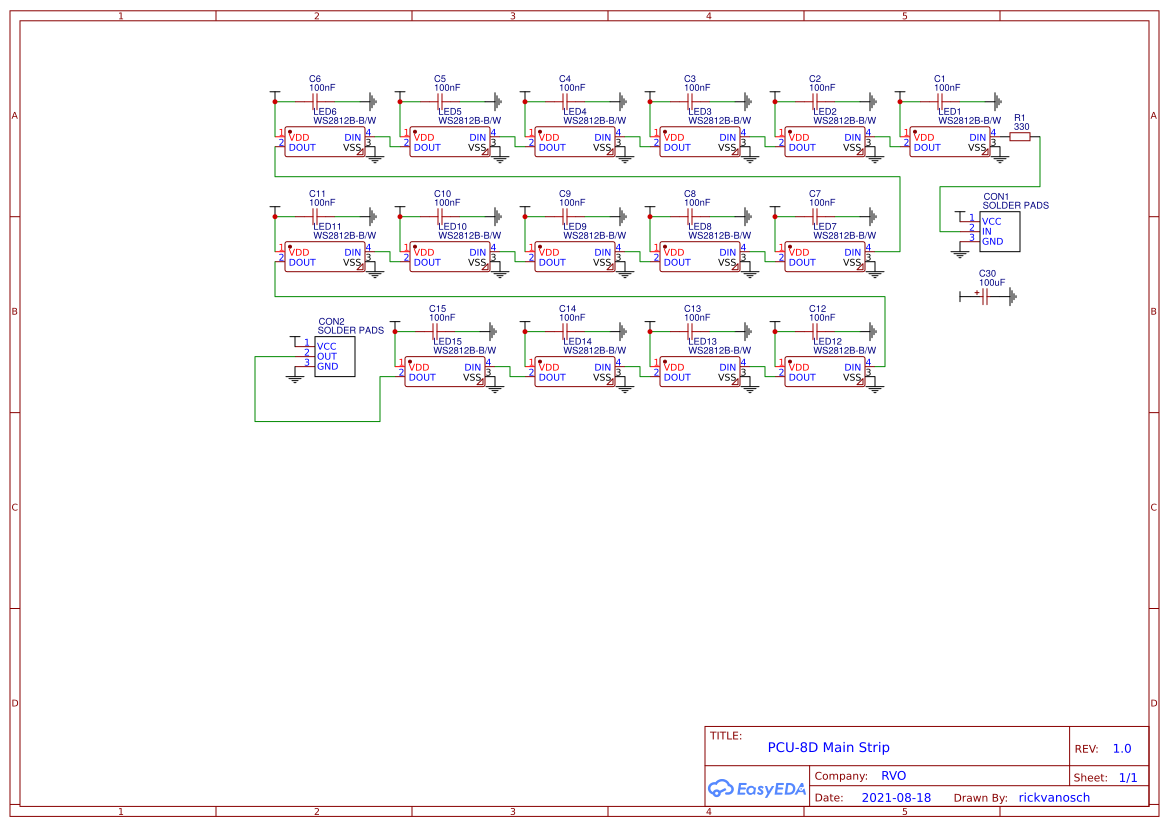The height and width of the screenshot is (827, 1169).
Task: Click the CON1 solder pads connector symbol
Action: [1000, 231]
